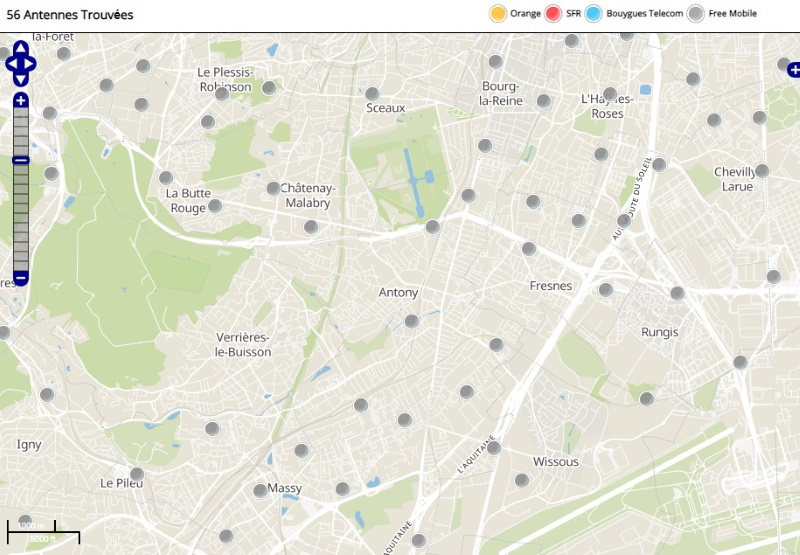Click the antenna marker next to Massy
Viewport: 800px width, 555px height.
(x=260, y=491)
